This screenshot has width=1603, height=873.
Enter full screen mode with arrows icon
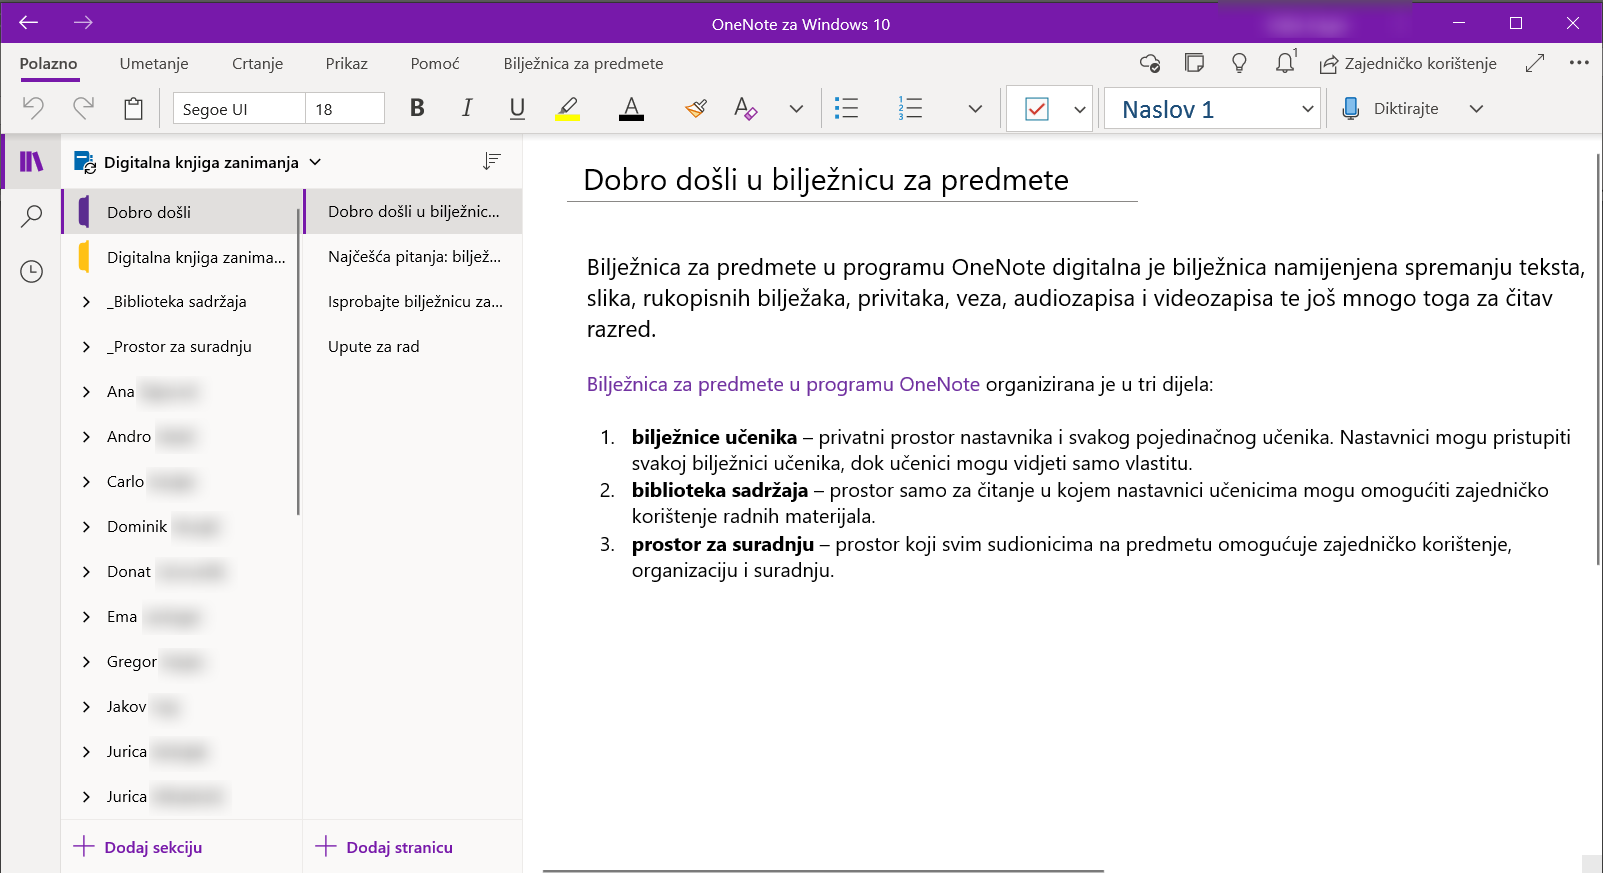coord(1535,63)
